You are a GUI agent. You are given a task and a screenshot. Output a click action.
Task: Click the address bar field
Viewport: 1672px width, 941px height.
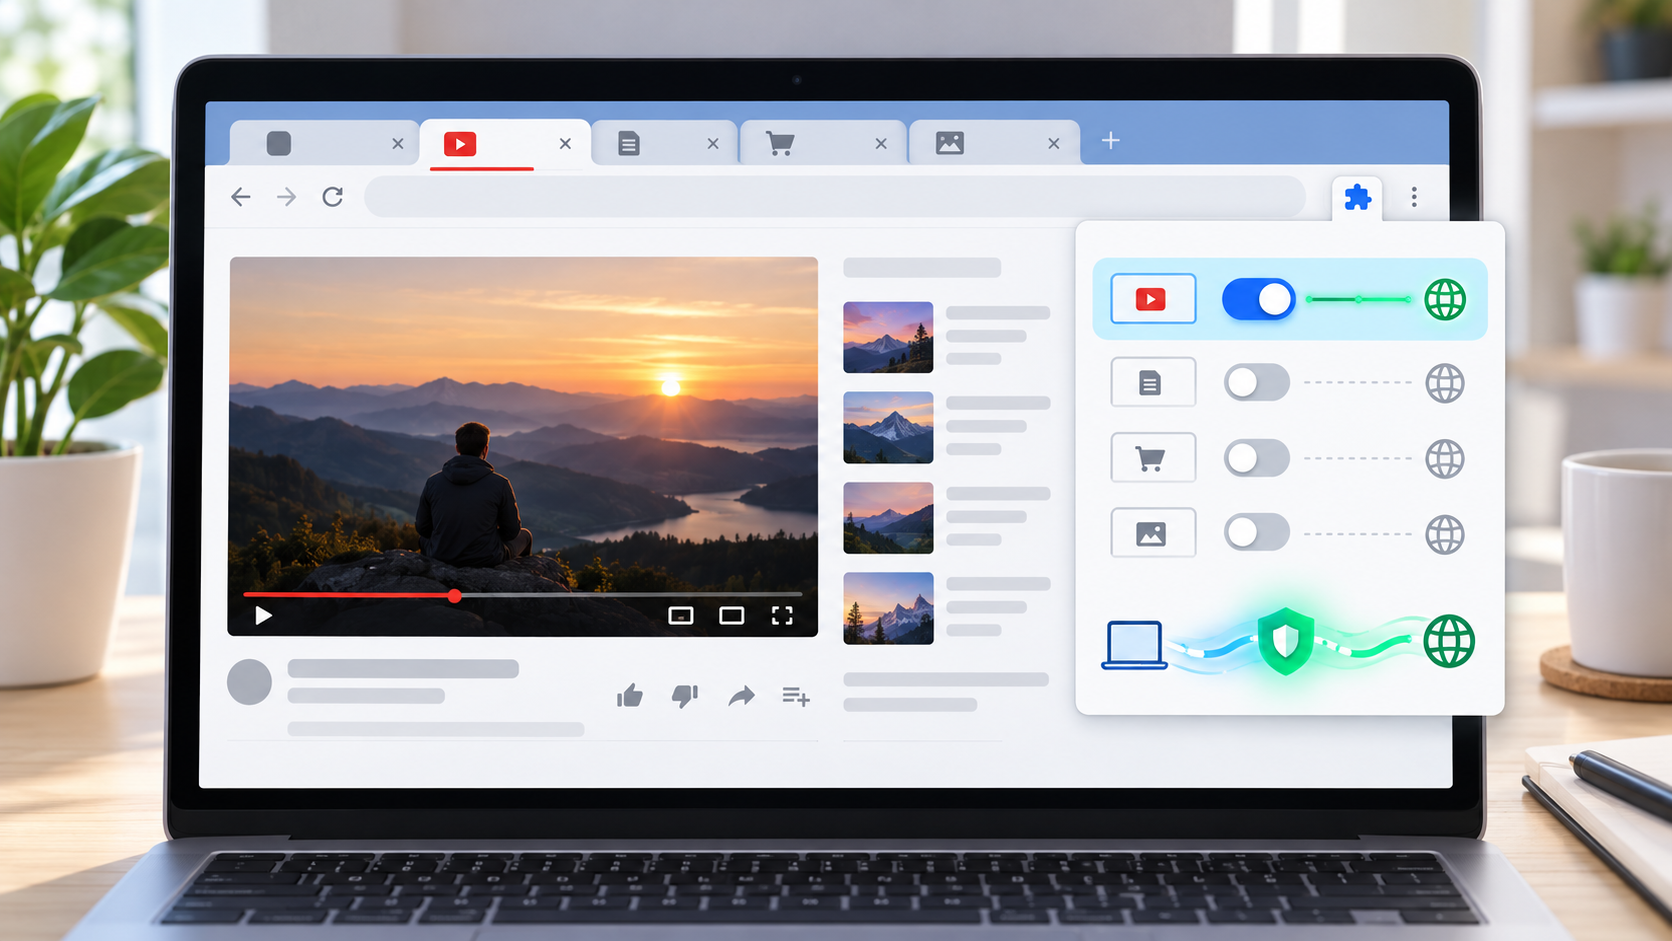click(x=835, y=197)
